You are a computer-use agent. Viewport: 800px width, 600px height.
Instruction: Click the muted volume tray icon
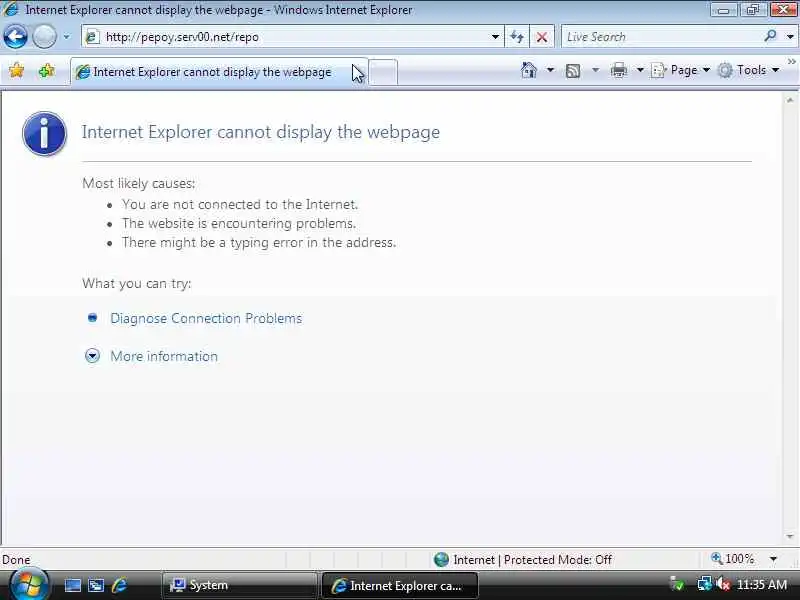pos(722,584)
